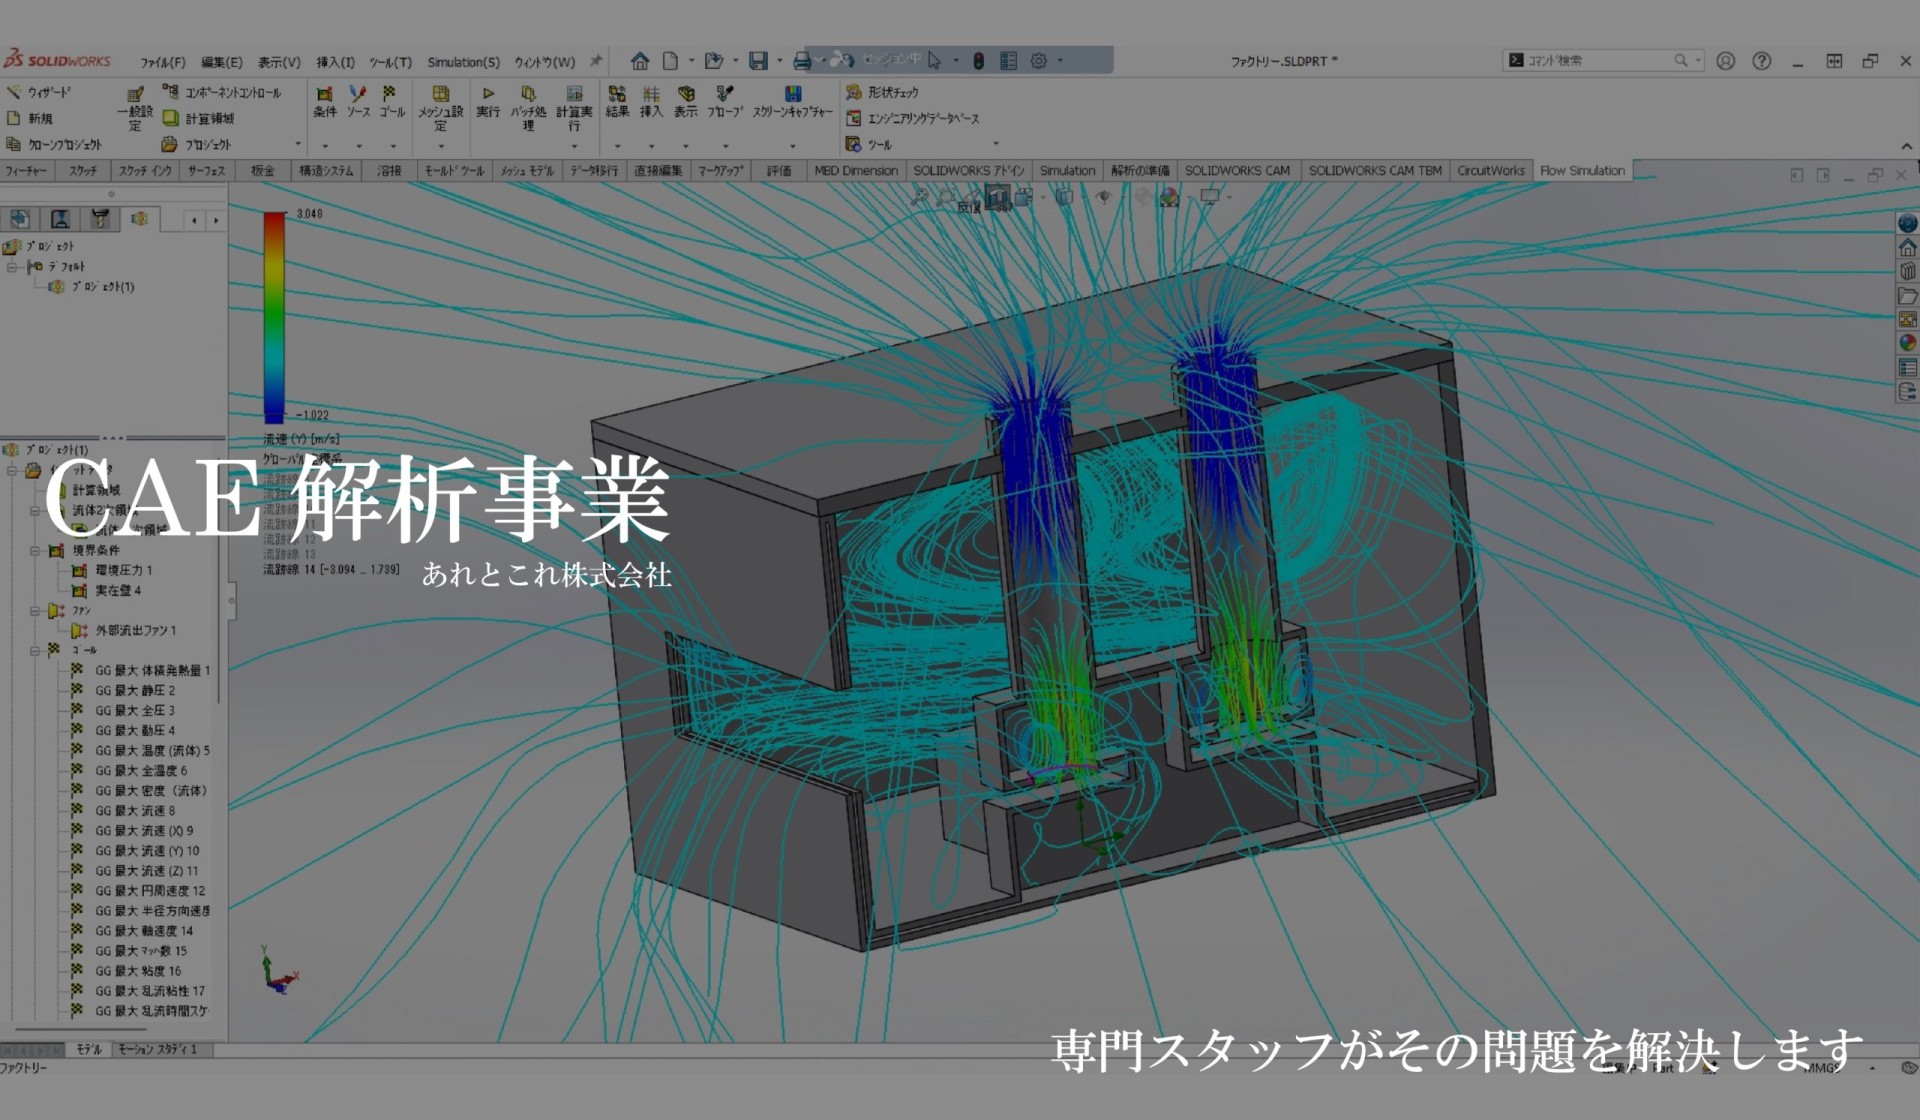Click the 流跡線 14 legend entry
The width and height of the screenshot is (1920, 1120).
331,569
